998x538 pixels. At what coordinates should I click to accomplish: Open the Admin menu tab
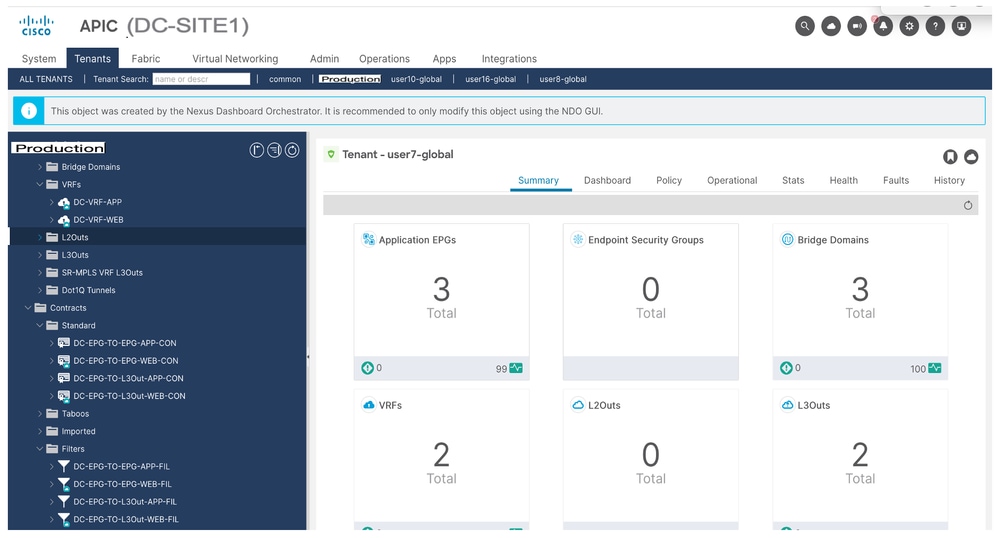[x=325, y=59]
